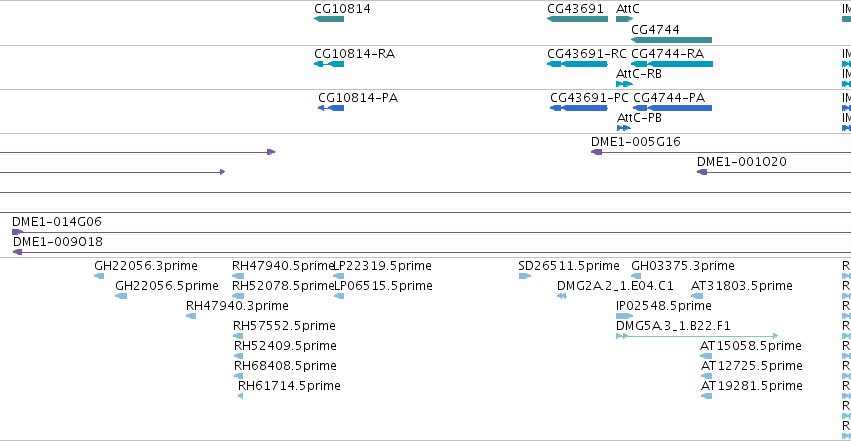Select EST GH03375.3prime
This screenshot has height=441, width=851.
[636, 276]
